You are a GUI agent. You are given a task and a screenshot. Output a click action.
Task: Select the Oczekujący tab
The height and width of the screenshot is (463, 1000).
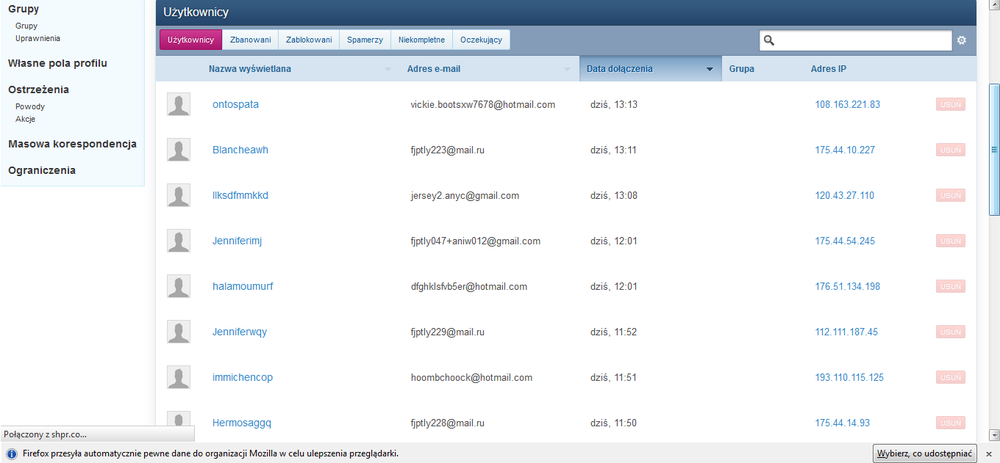(x=482, y=40)
